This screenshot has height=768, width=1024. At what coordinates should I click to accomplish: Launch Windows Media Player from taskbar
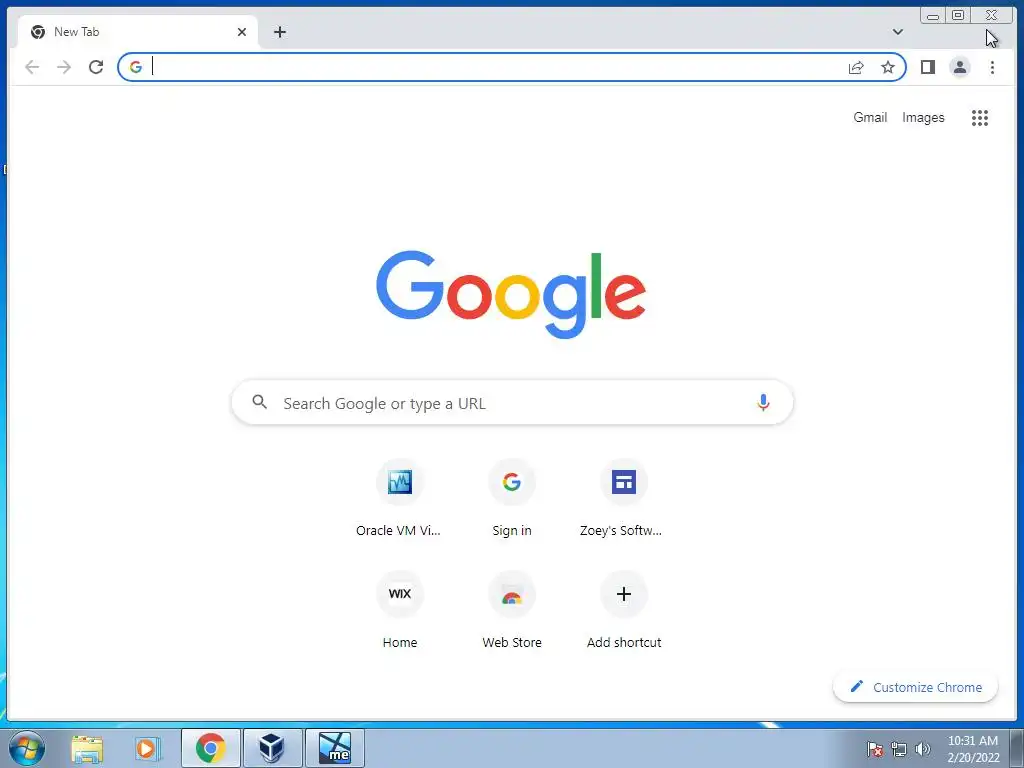coord(148,749)
